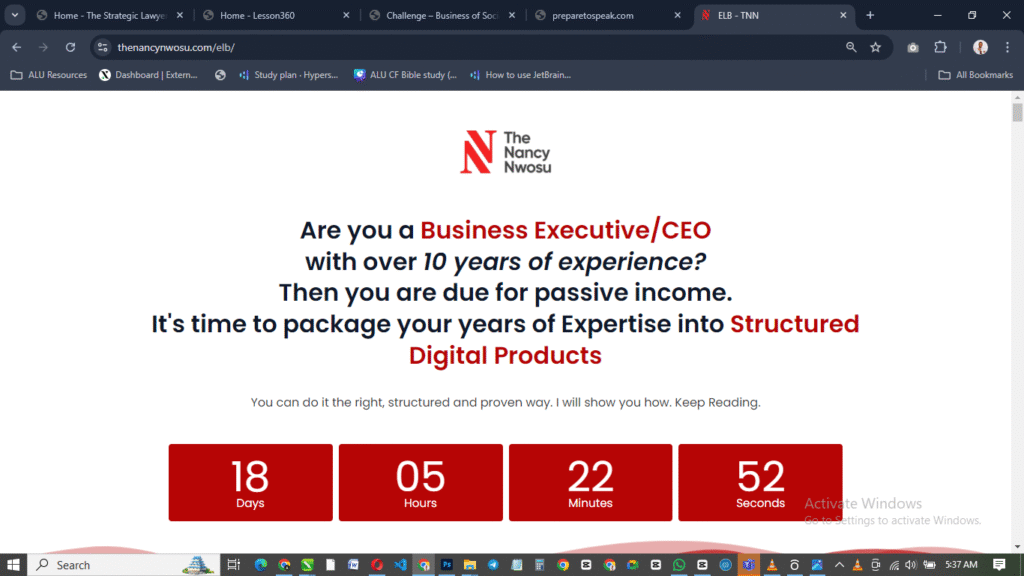Open the ALU Resources bookmark folder
The image size is (1024, 576).
click(x=48, y=75)
